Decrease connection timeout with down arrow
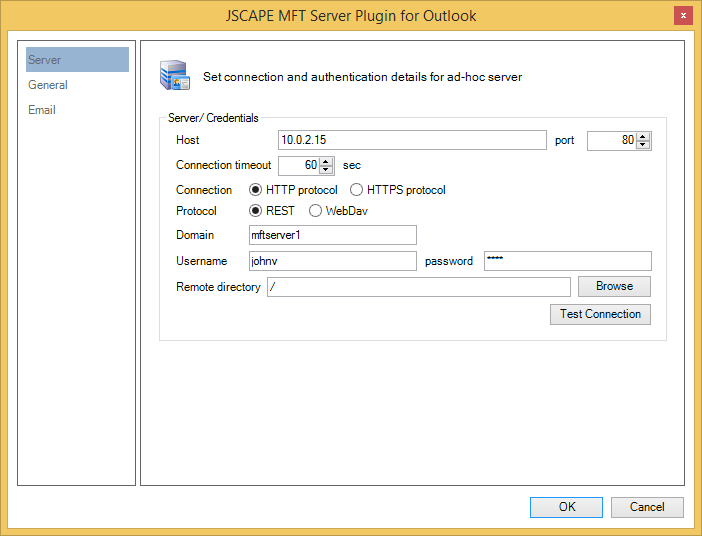Image resolution: width=702 pixels, height=536 pixels. (x=326, y=169)
